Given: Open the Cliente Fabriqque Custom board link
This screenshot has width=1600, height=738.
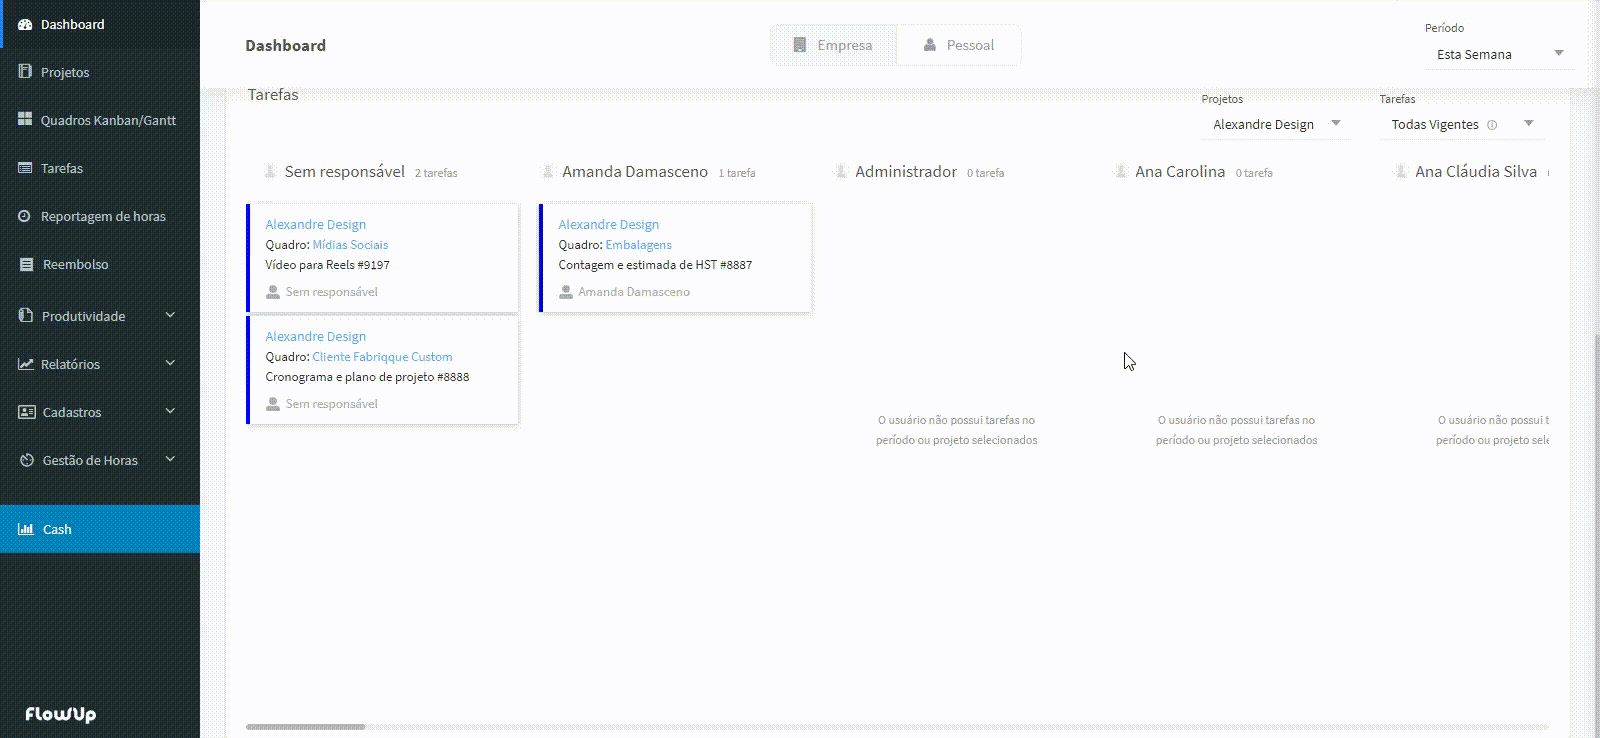Looking at the screenshot, I should click(x=382, y=357).
